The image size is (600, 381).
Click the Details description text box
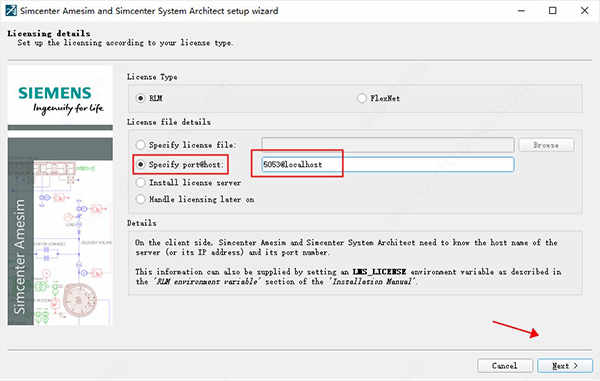point(355,263)
